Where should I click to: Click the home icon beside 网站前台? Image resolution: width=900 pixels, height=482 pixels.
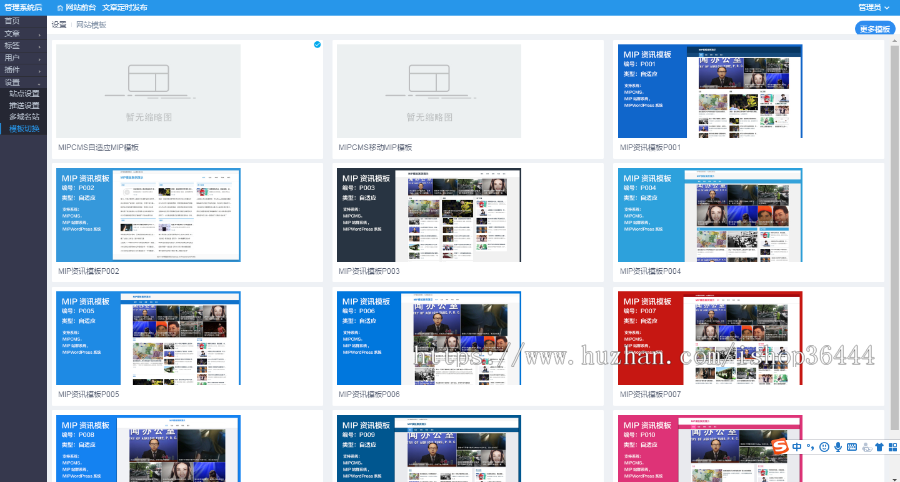point(60,7)
